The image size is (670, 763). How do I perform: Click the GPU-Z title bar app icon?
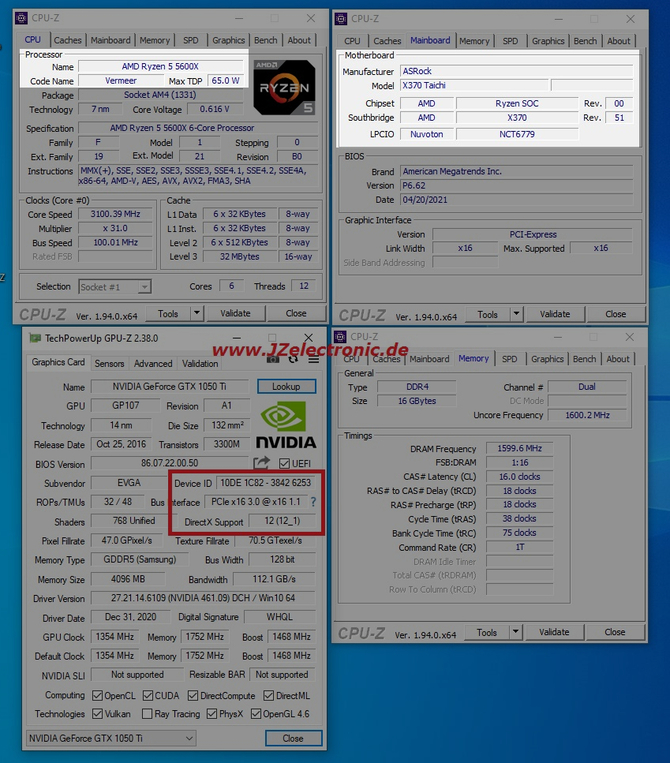[x=35, y=338]
